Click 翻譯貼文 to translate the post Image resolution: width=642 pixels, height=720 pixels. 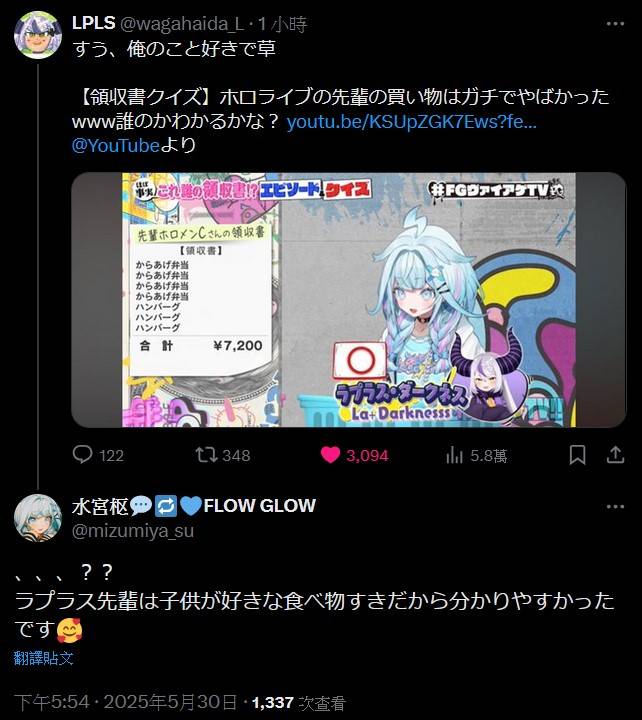tap(44, 658)
